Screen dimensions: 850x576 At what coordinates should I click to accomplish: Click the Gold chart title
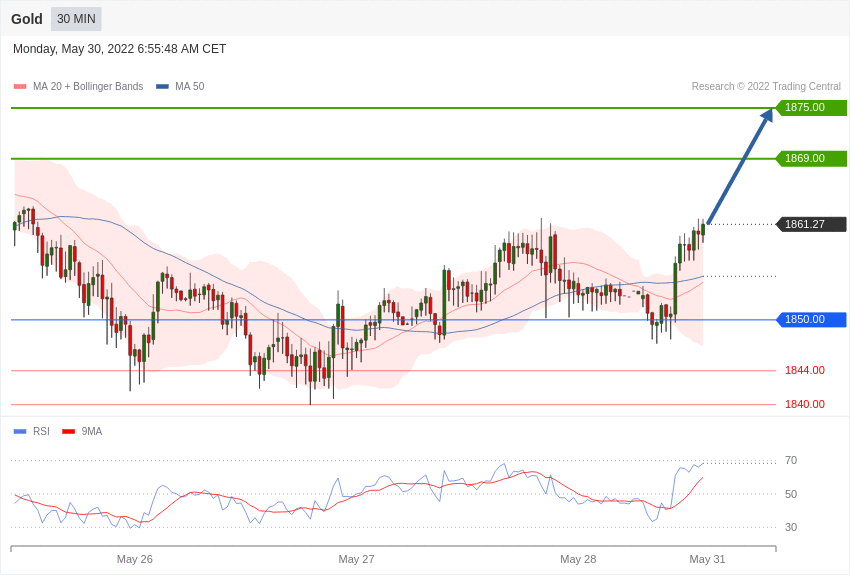27,19
